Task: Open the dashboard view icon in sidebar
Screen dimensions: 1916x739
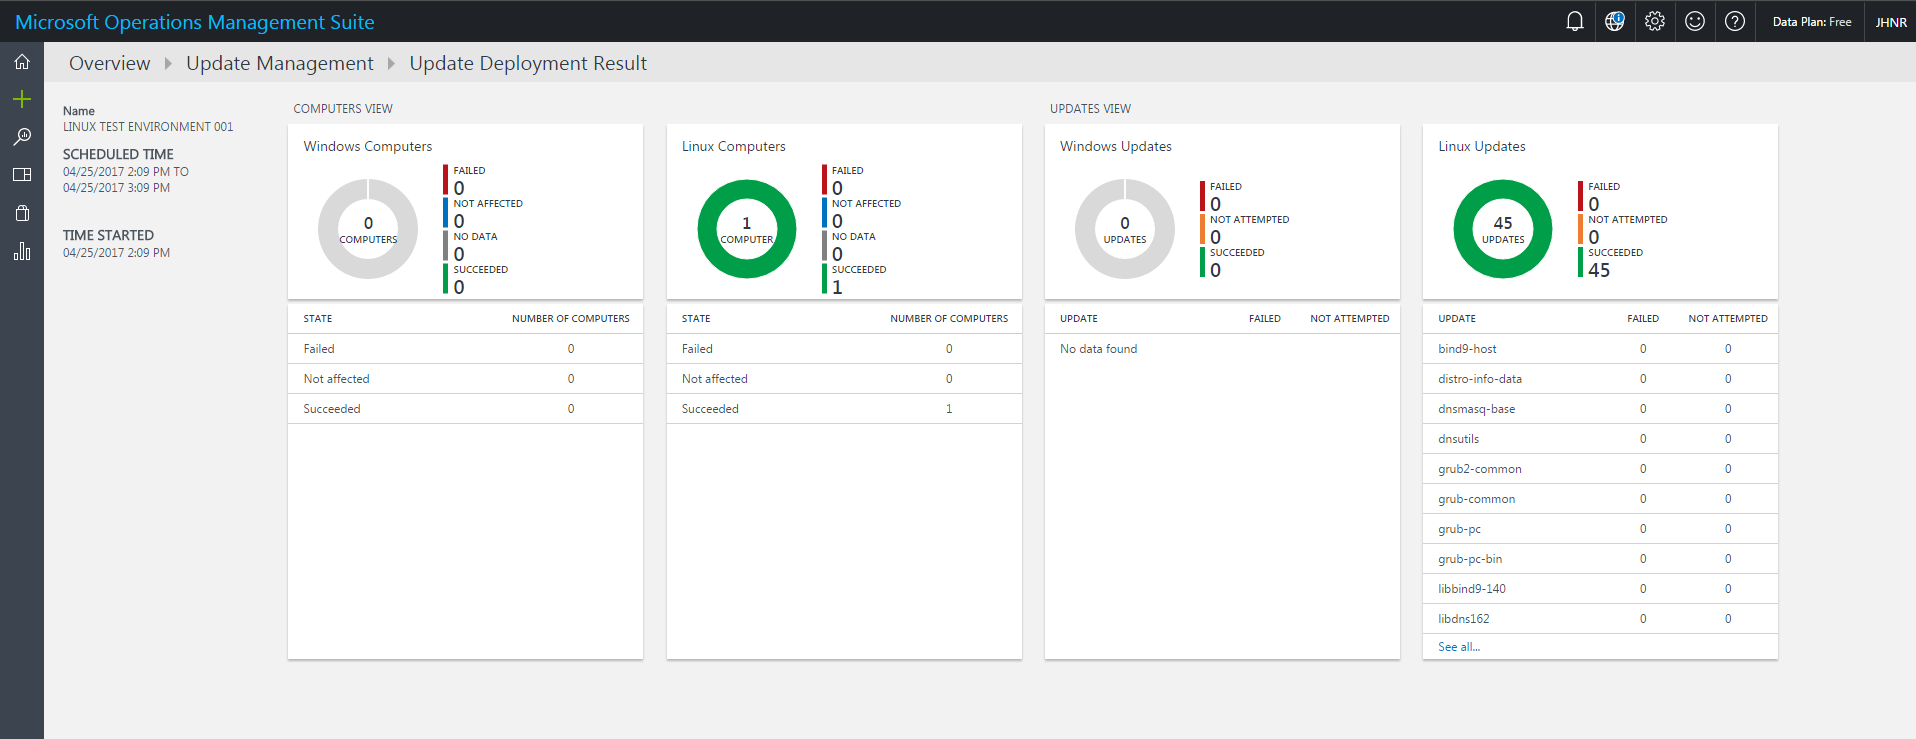Action: (22, 175)
